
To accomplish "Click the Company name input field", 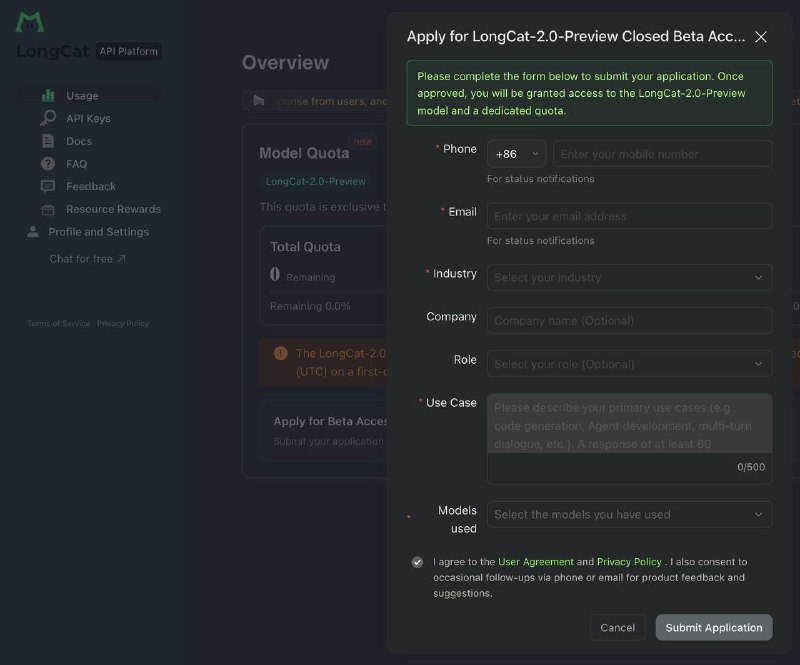I will pyautogui.click(x=630, y=321).
